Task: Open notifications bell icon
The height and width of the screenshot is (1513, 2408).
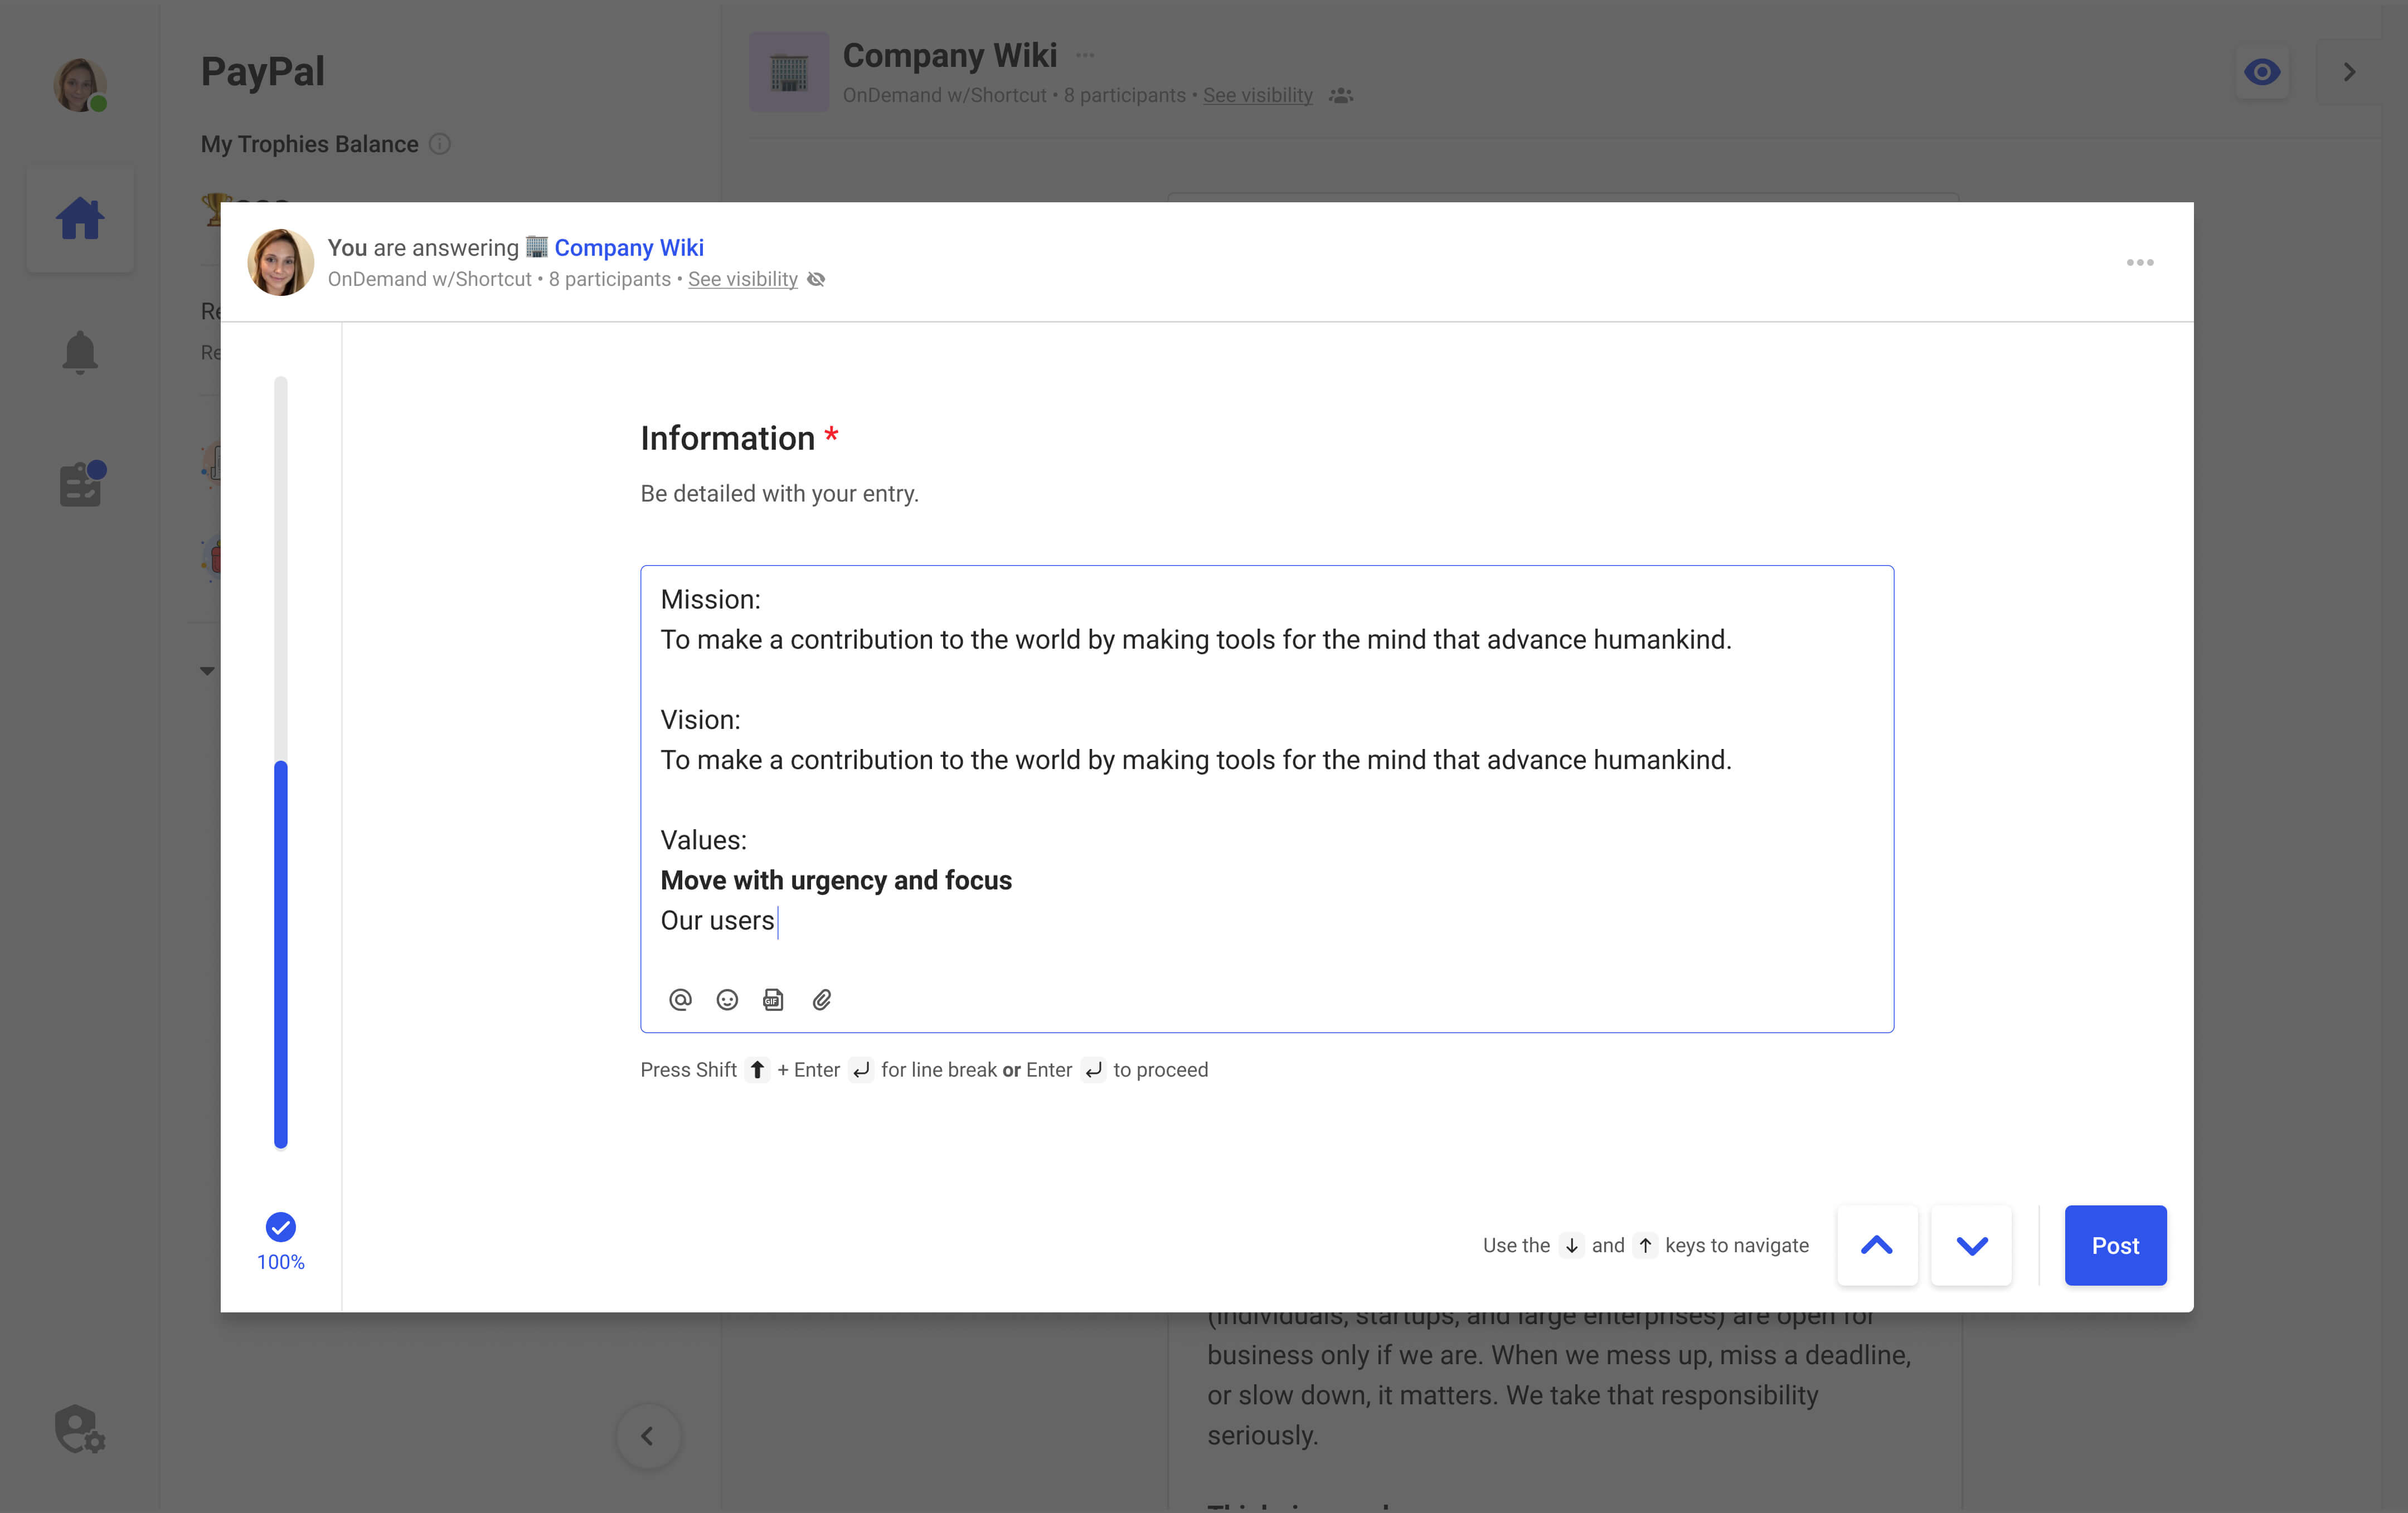Action: [80, 352]
